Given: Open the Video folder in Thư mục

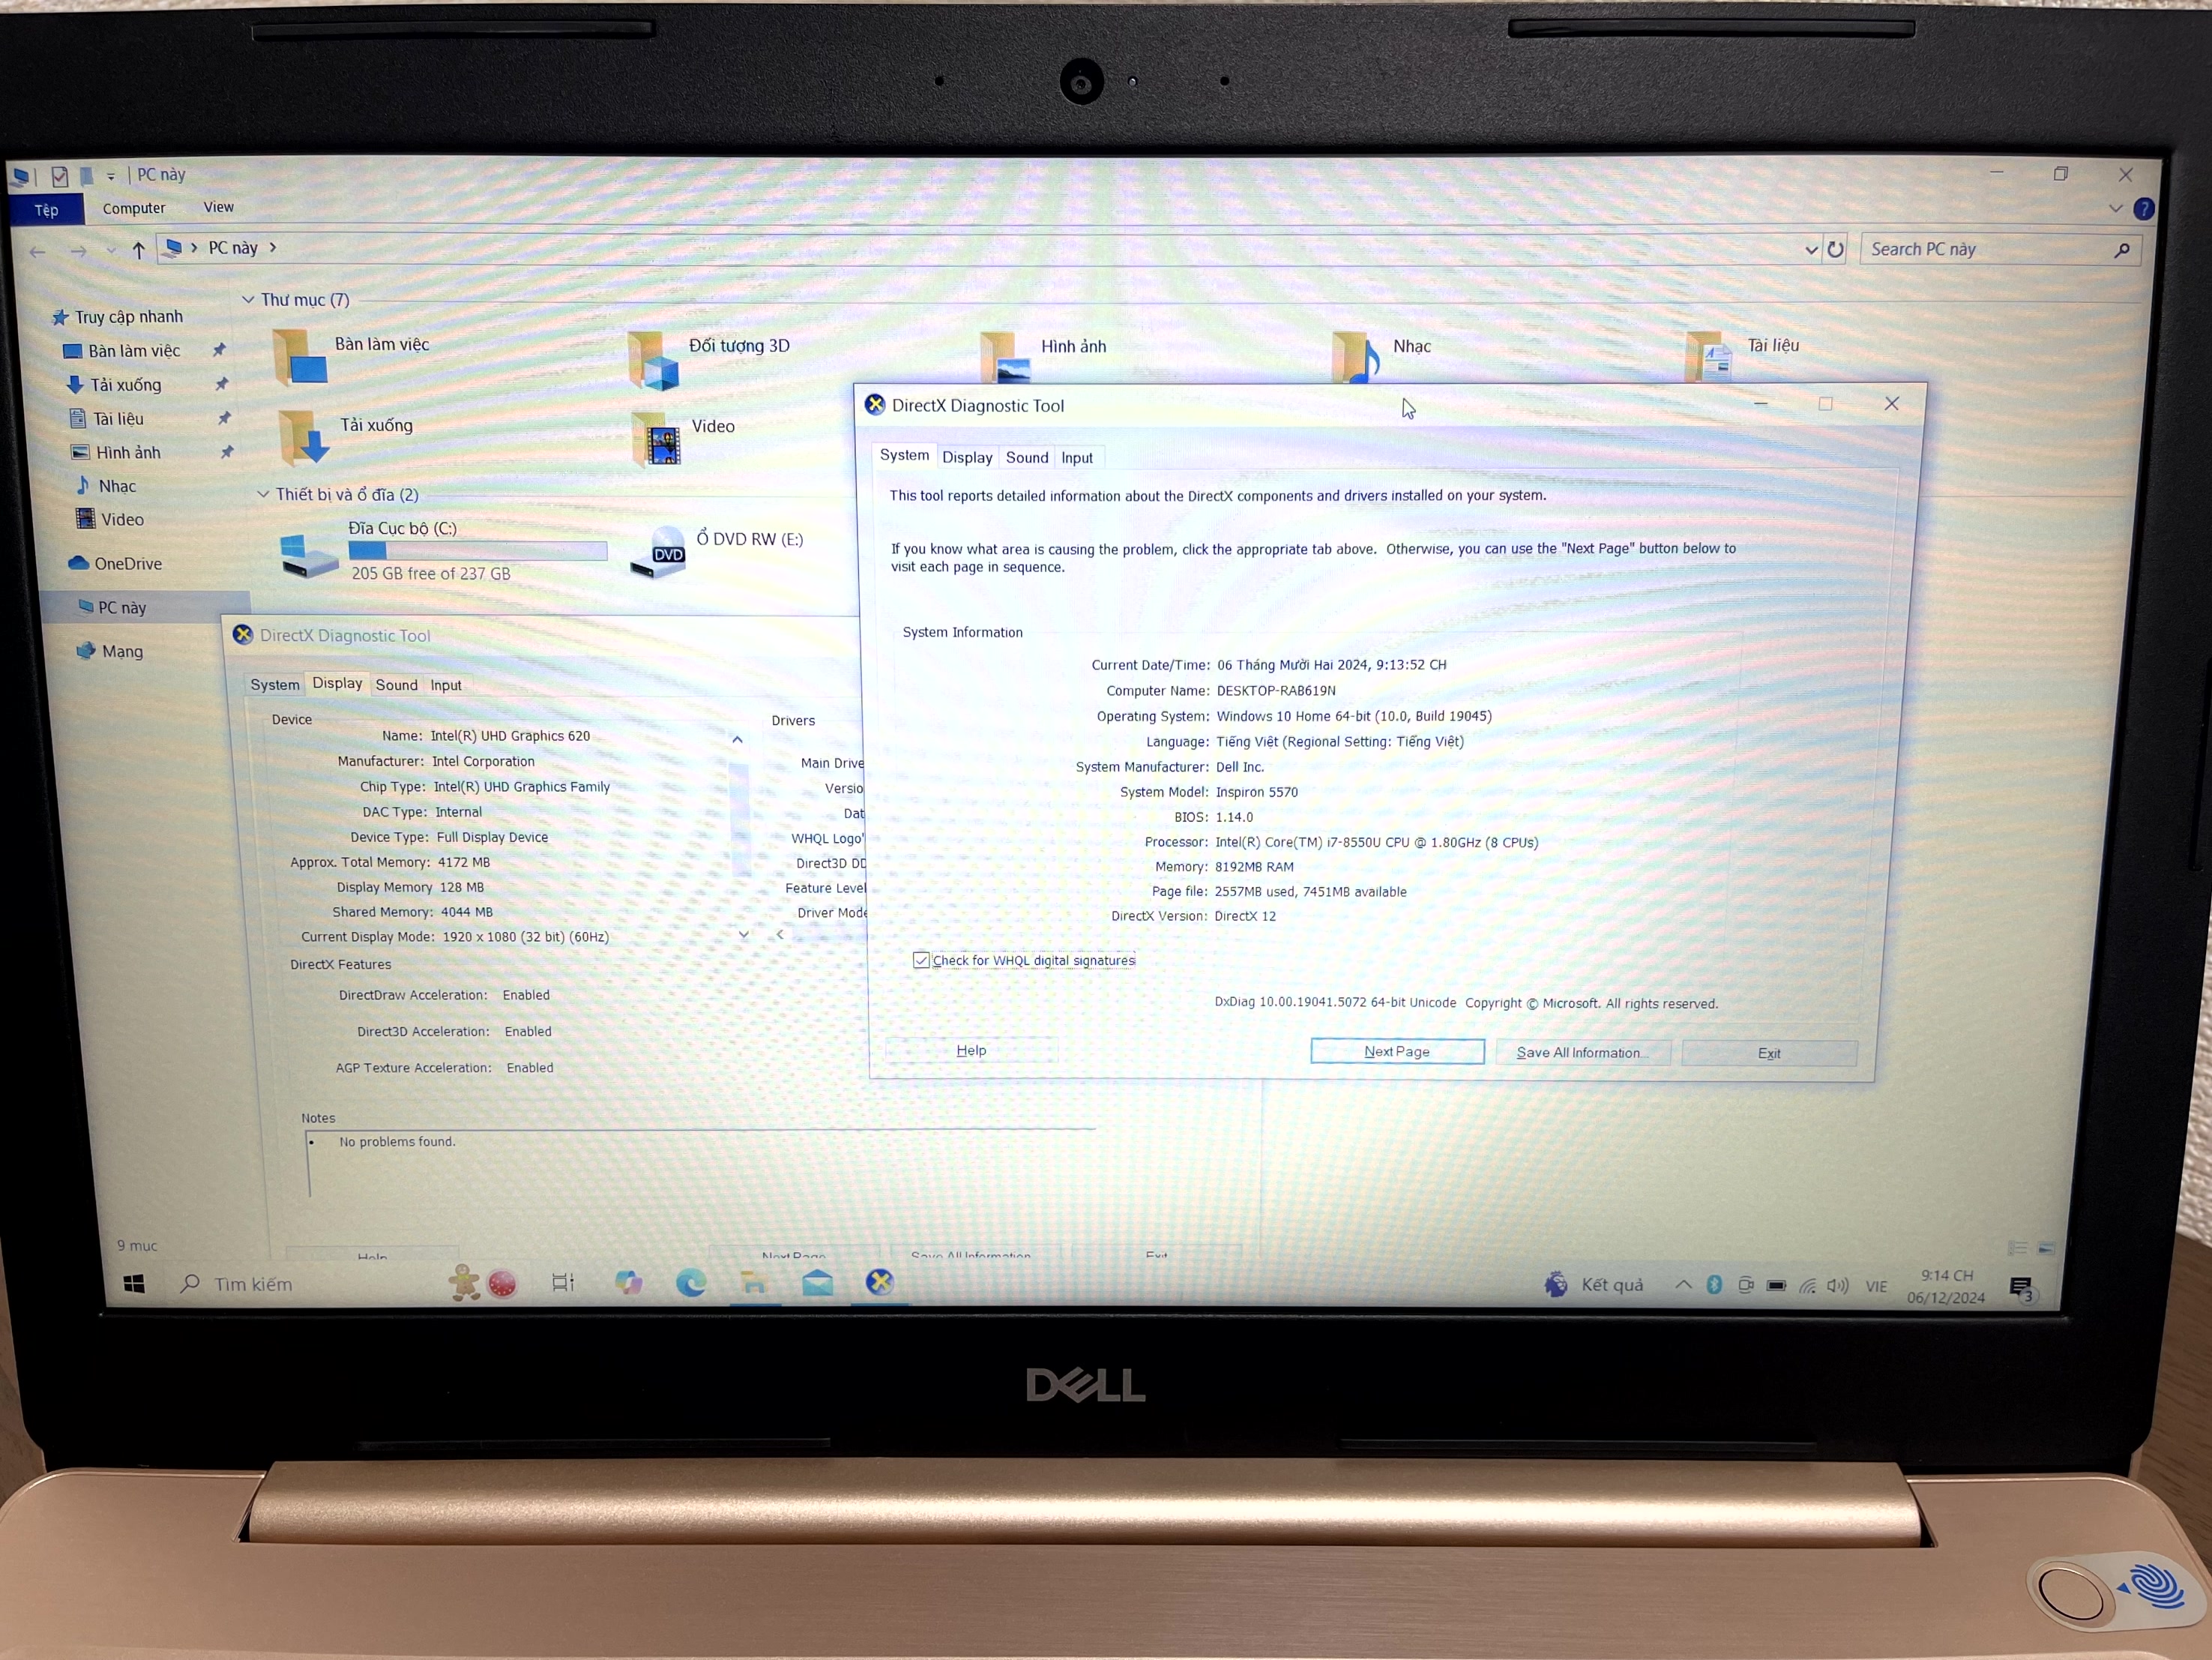Looking at the screenshot, I should pyautogui.click(x=658, y=440).
